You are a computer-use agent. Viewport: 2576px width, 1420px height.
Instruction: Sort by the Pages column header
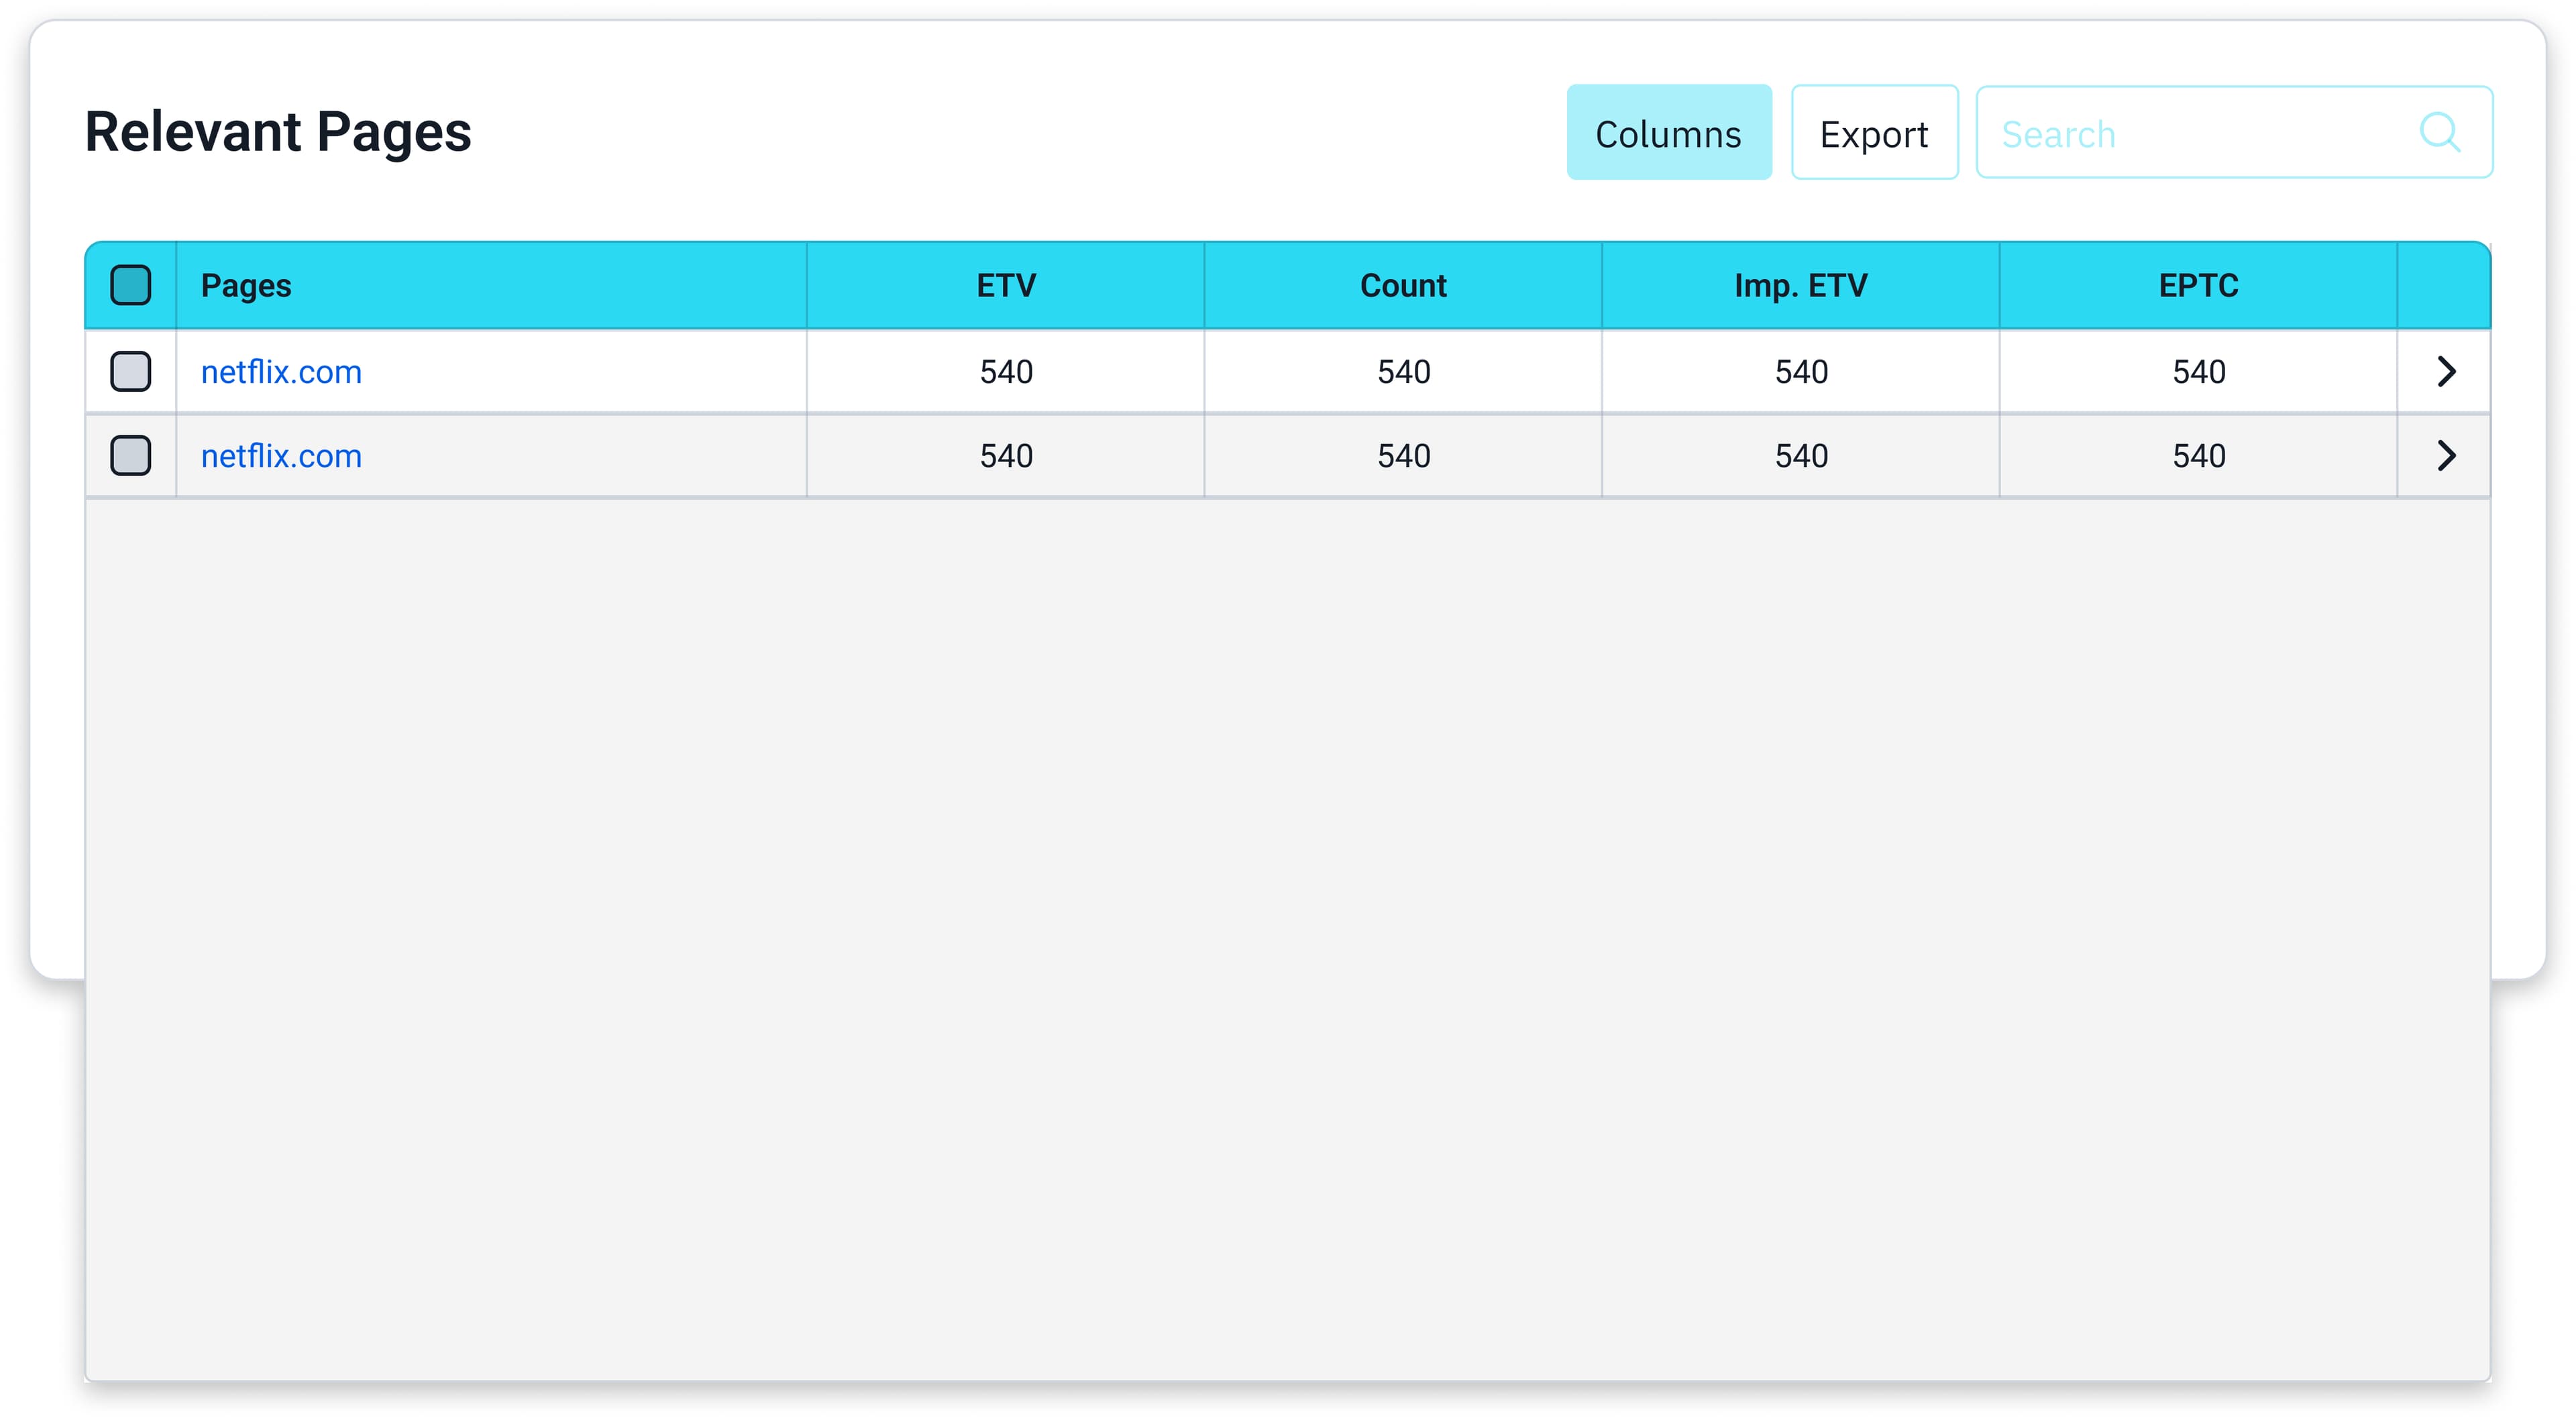click(x=246, y=286)
